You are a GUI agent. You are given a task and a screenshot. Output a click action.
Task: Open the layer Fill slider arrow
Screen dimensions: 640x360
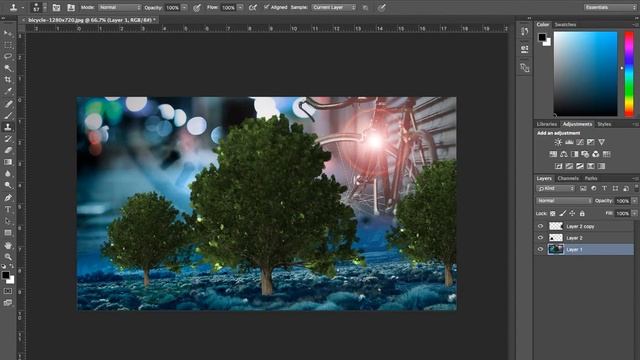pos(634,213)
